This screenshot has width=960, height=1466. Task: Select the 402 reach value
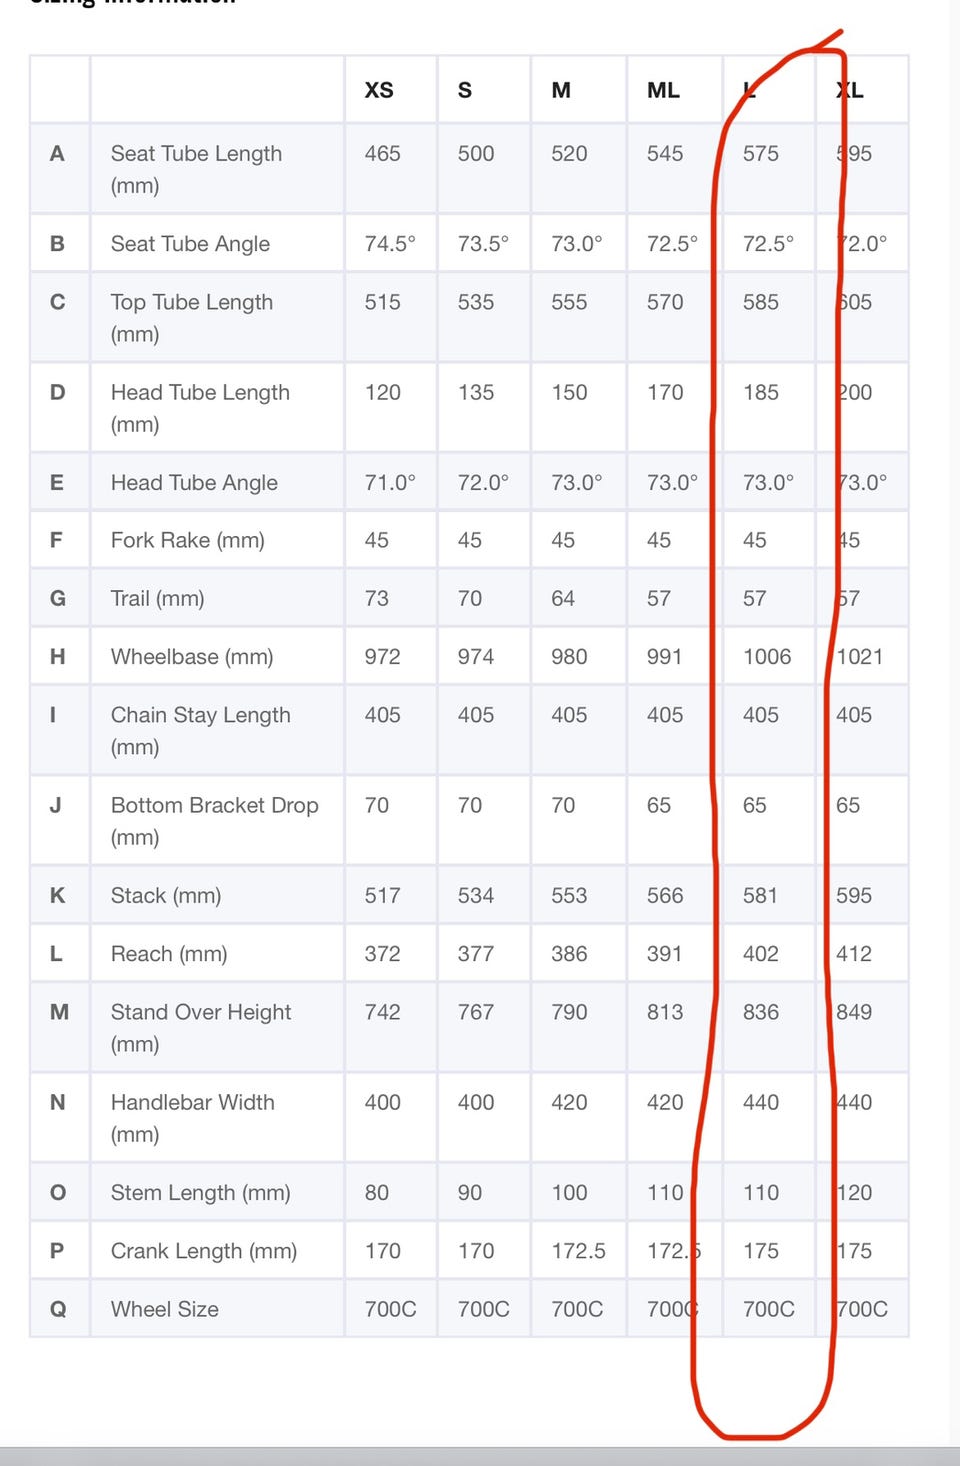click(760, 954)
